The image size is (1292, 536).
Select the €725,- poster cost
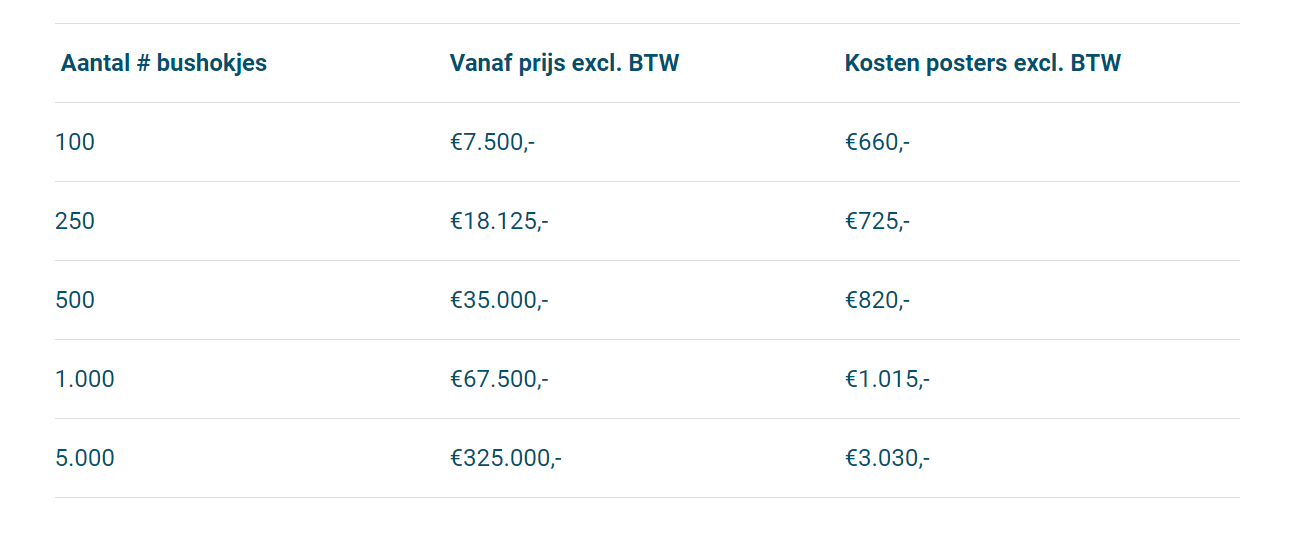pos(877,221)
